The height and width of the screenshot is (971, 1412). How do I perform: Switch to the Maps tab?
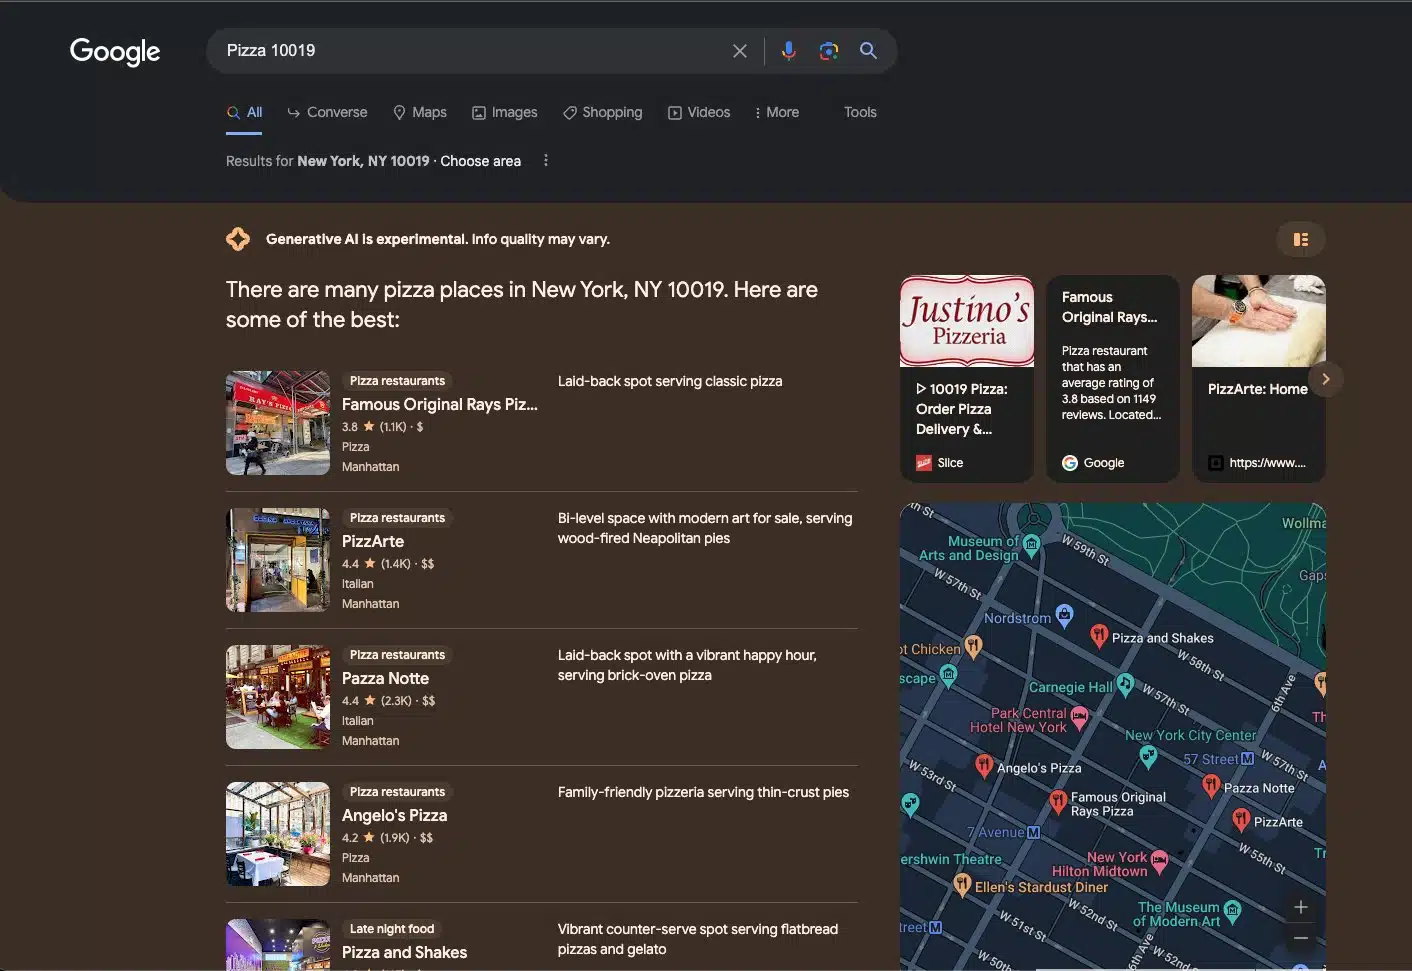(x=420, y=112)
